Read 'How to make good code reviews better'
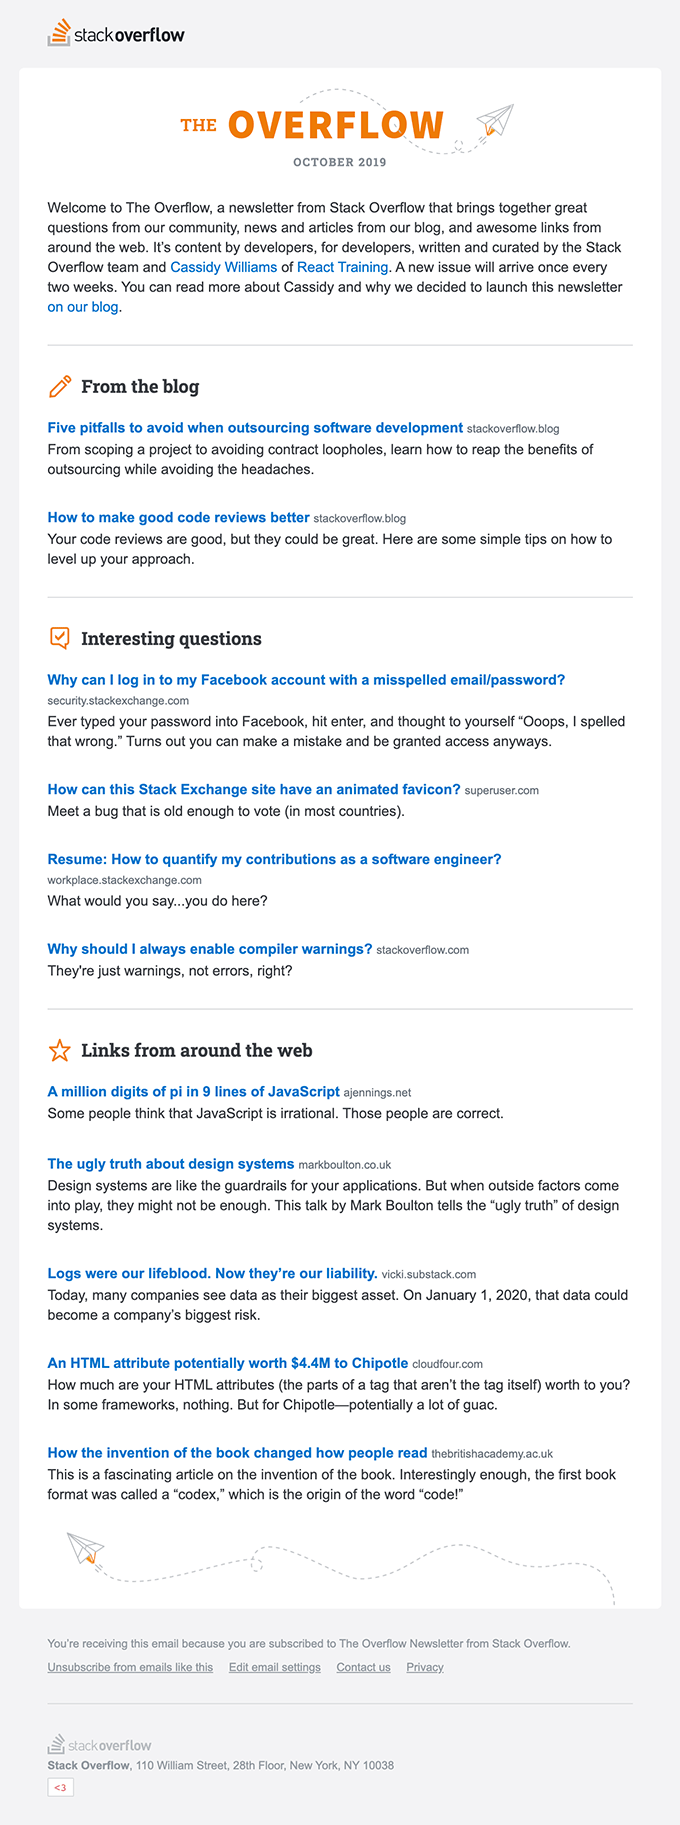The image size is (680, 1825). (x=178, y=518)
